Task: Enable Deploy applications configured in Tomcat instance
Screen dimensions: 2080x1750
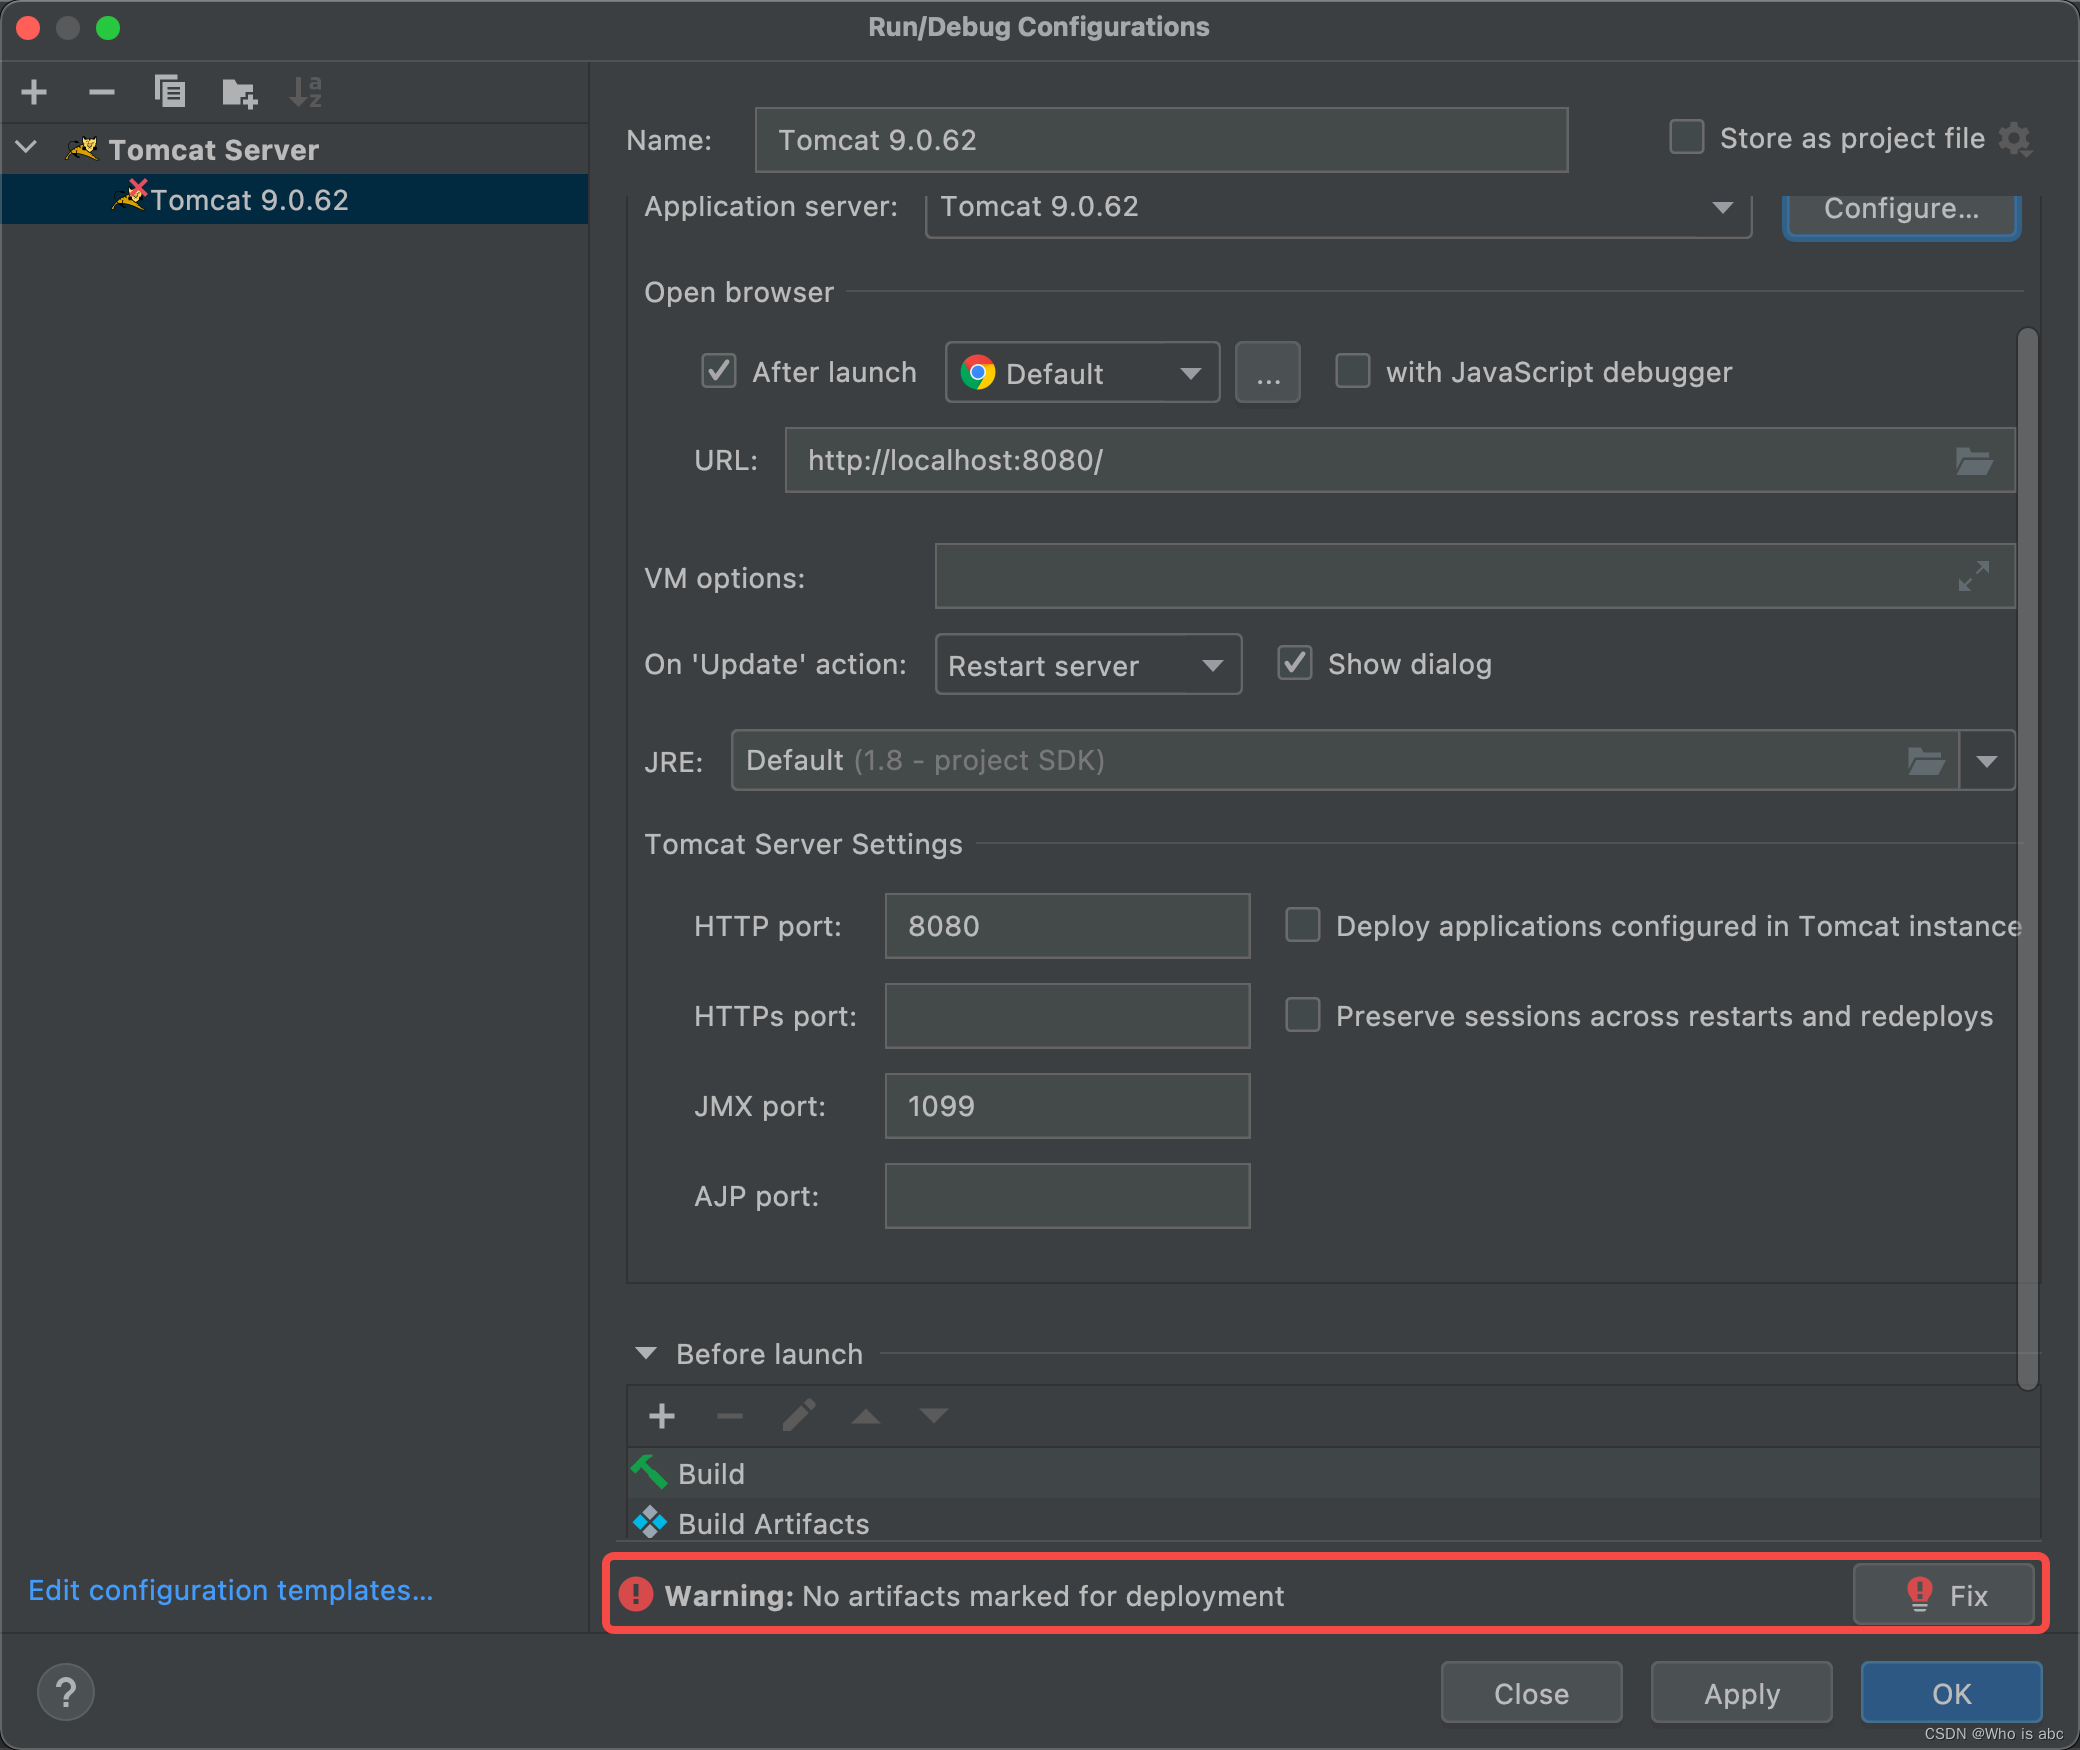Action: [1303, 925]
